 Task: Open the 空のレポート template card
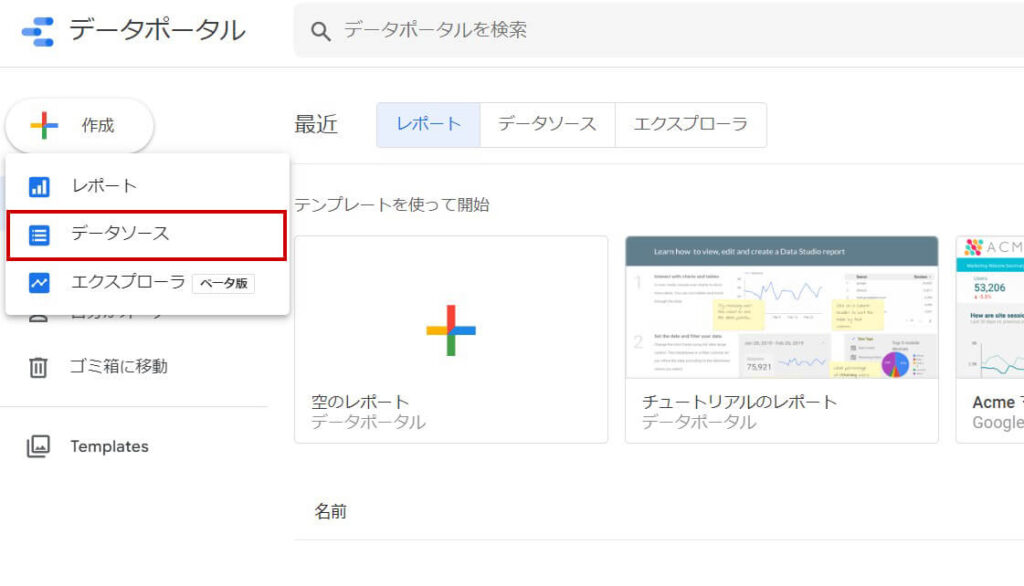451,340
